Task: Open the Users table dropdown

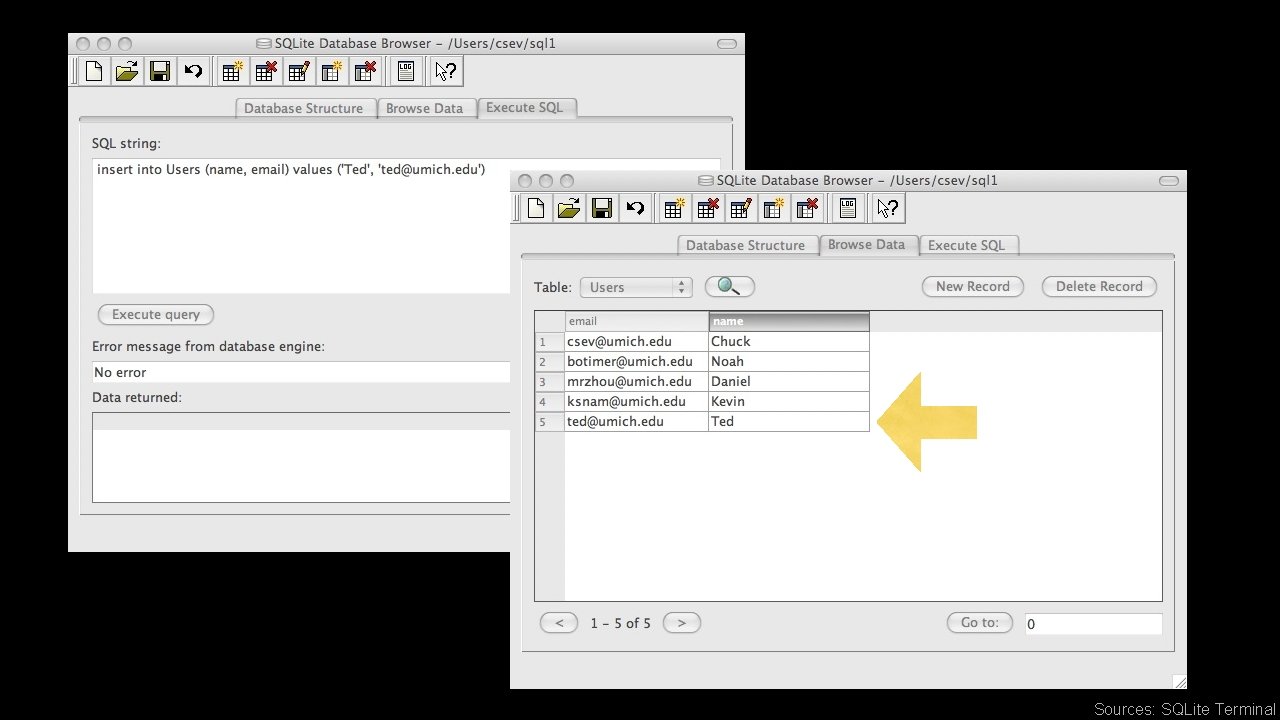Action: point(636,286)
